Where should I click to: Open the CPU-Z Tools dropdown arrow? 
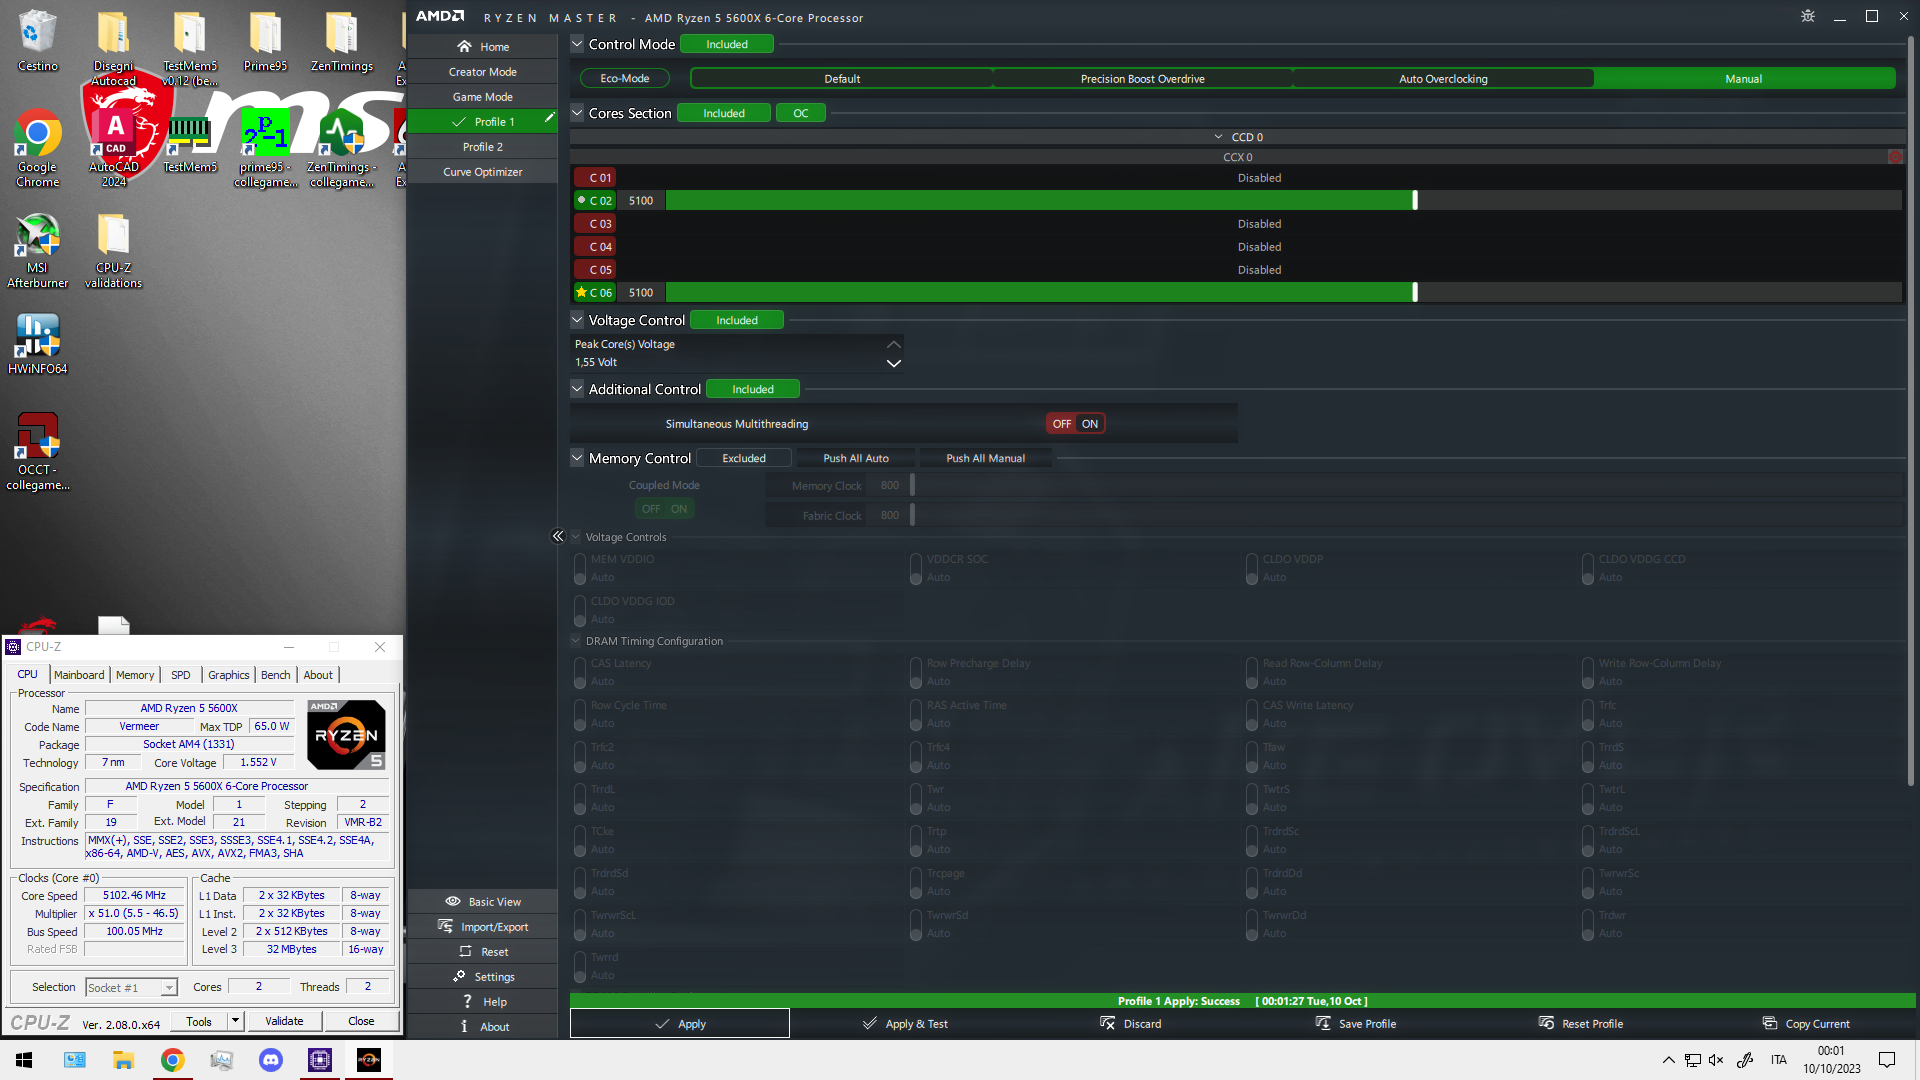pyautogui.click(x=236, y=1021)
